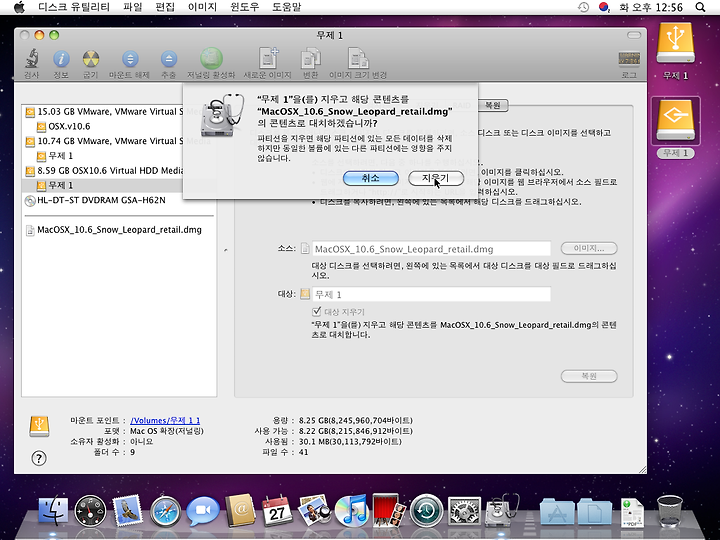Screen dimensions: 720x540
Task: Click the Unmount (마운트 해제) toolbar icon
Action: pos(130,59)
